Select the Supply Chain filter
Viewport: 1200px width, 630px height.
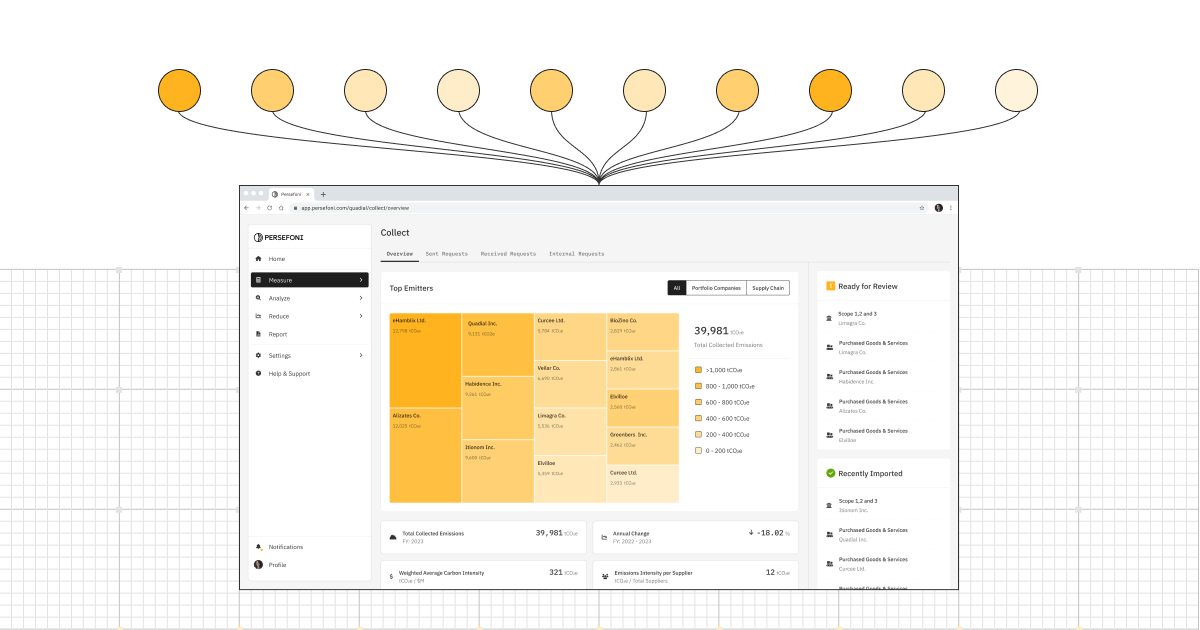click(x=768, y=288)
